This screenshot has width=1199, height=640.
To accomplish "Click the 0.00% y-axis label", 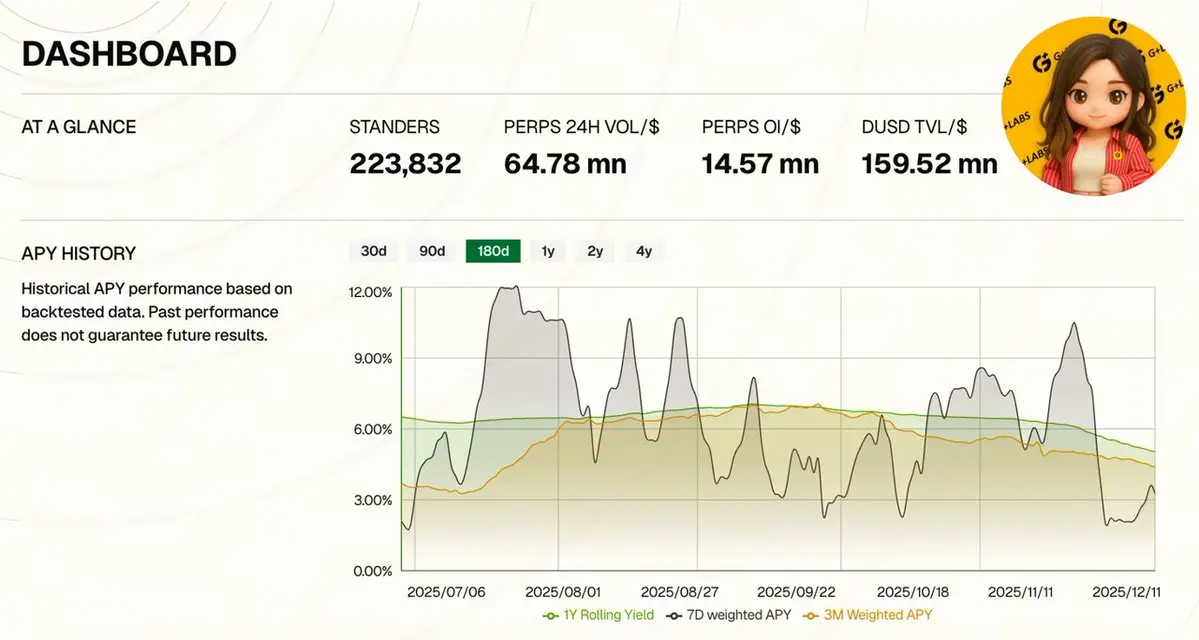I will 373,571.
